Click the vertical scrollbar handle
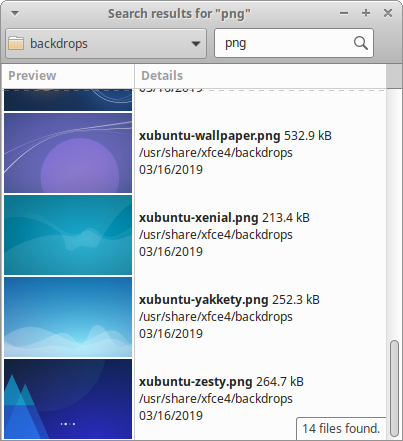The width and height of the screenshot is (403, 441). pyautogui.click(x=394, y=388)
